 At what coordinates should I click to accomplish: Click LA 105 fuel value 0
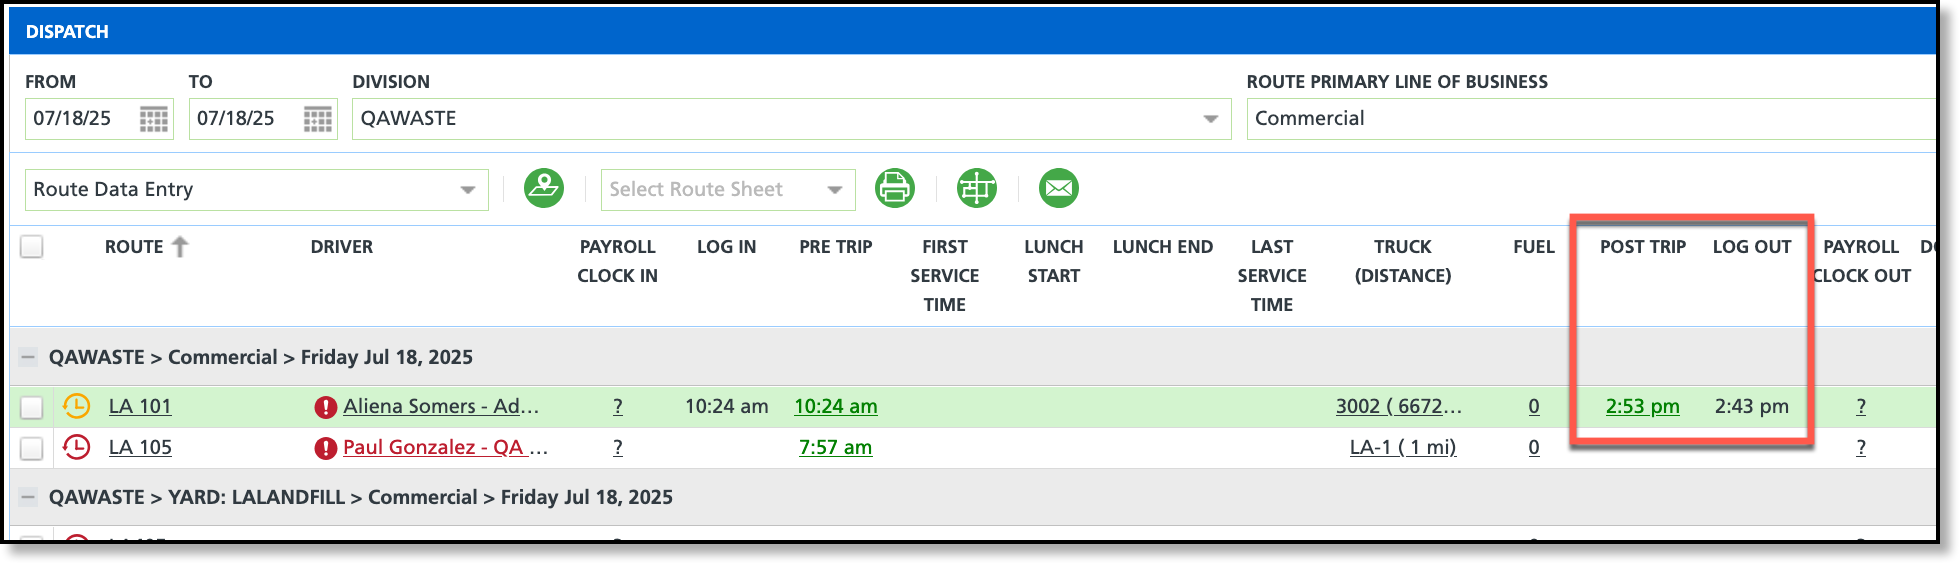(1534, 447)
